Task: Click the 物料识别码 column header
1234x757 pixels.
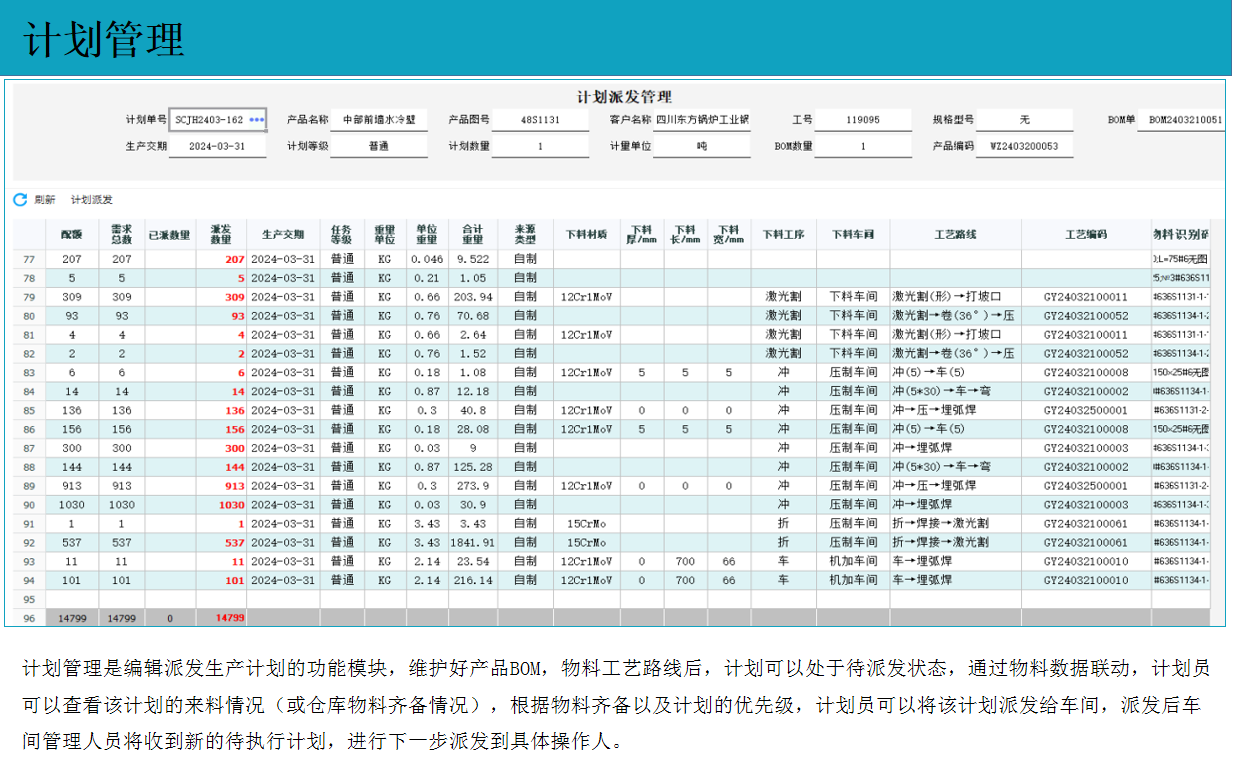Action: click(1181, 234)
